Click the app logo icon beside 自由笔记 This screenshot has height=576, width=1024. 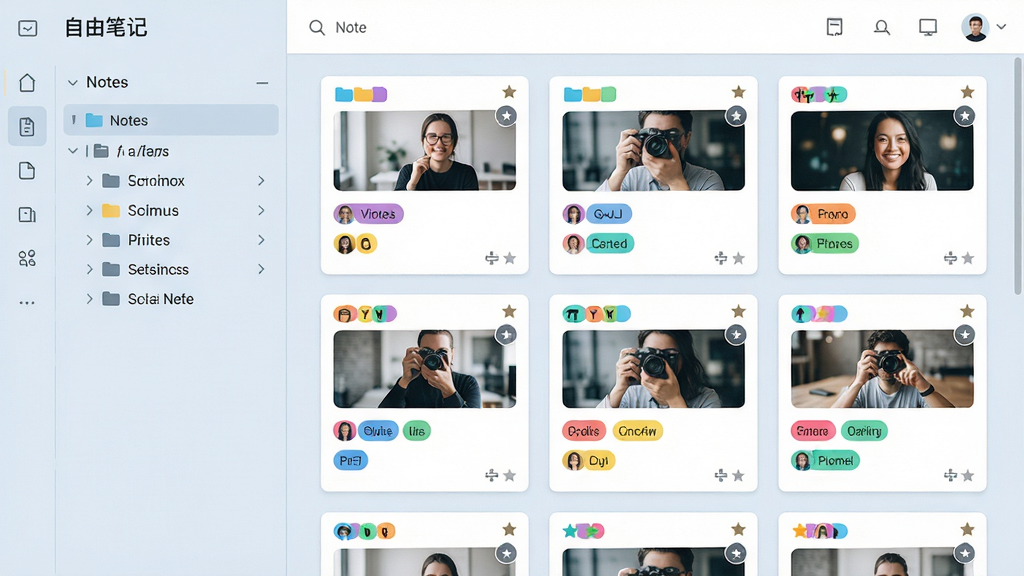coord(27,28)
